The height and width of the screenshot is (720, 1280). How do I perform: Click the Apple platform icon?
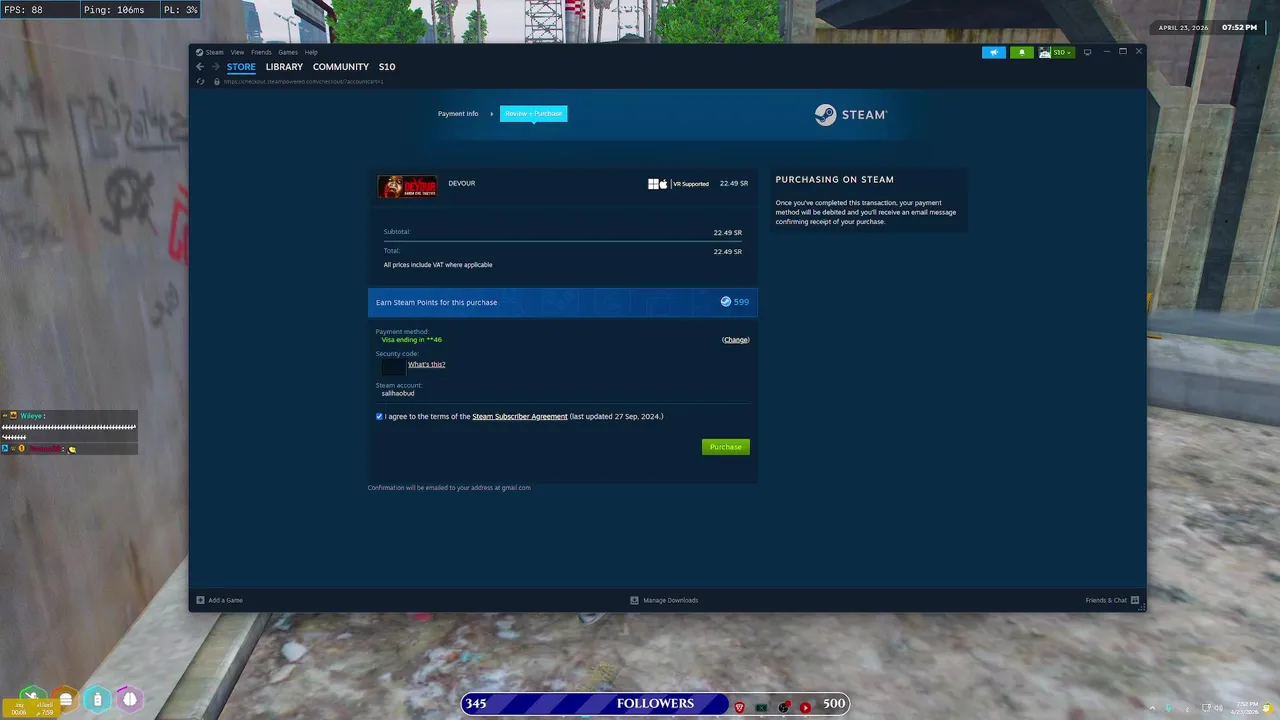(x=663, y=184)
